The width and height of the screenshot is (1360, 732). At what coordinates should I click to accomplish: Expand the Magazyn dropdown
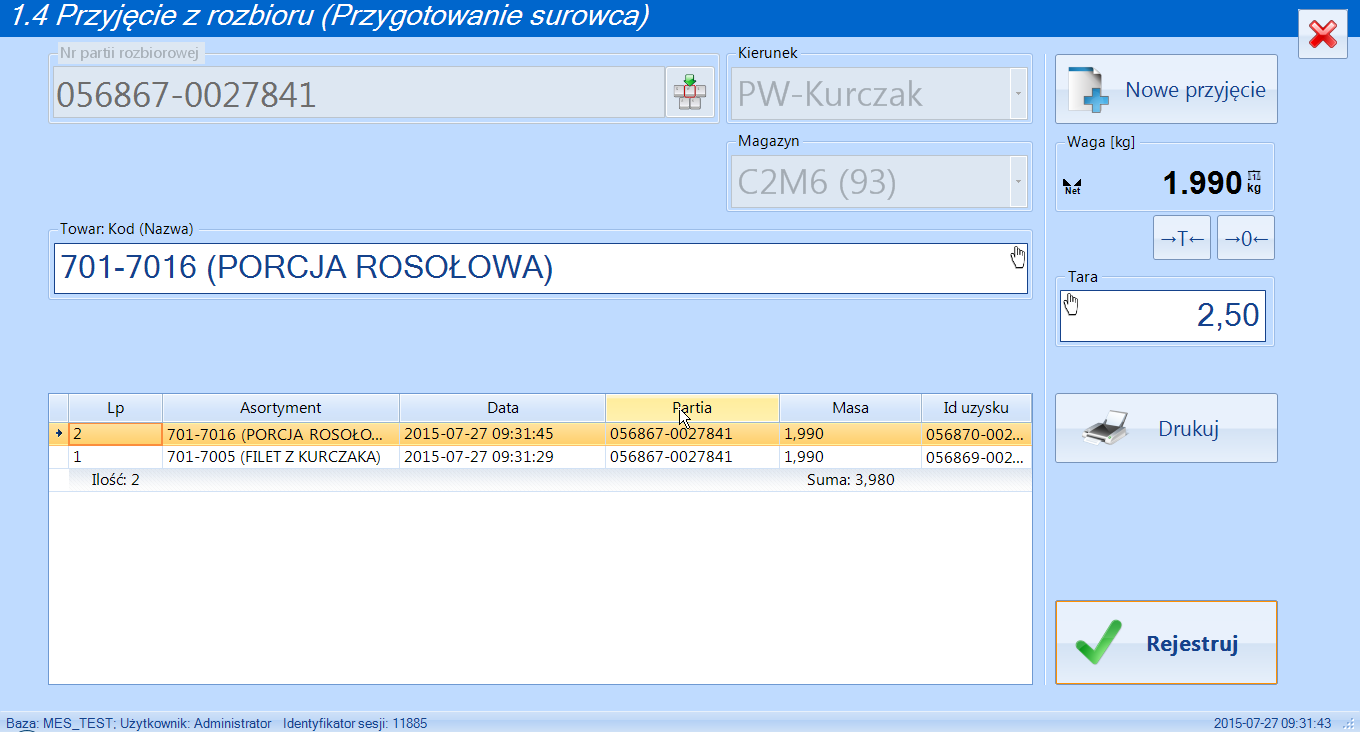tap(1018, 183)
